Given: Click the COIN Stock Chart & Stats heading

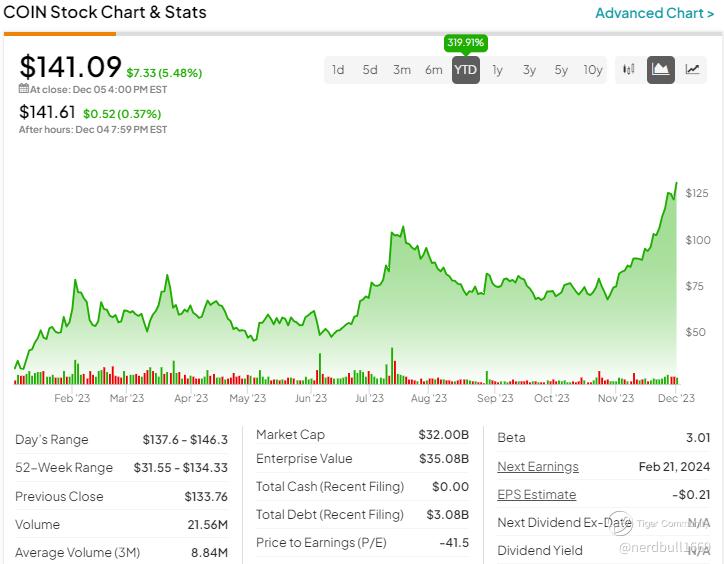Looking at the screenshot, I should tap(105, 12).
